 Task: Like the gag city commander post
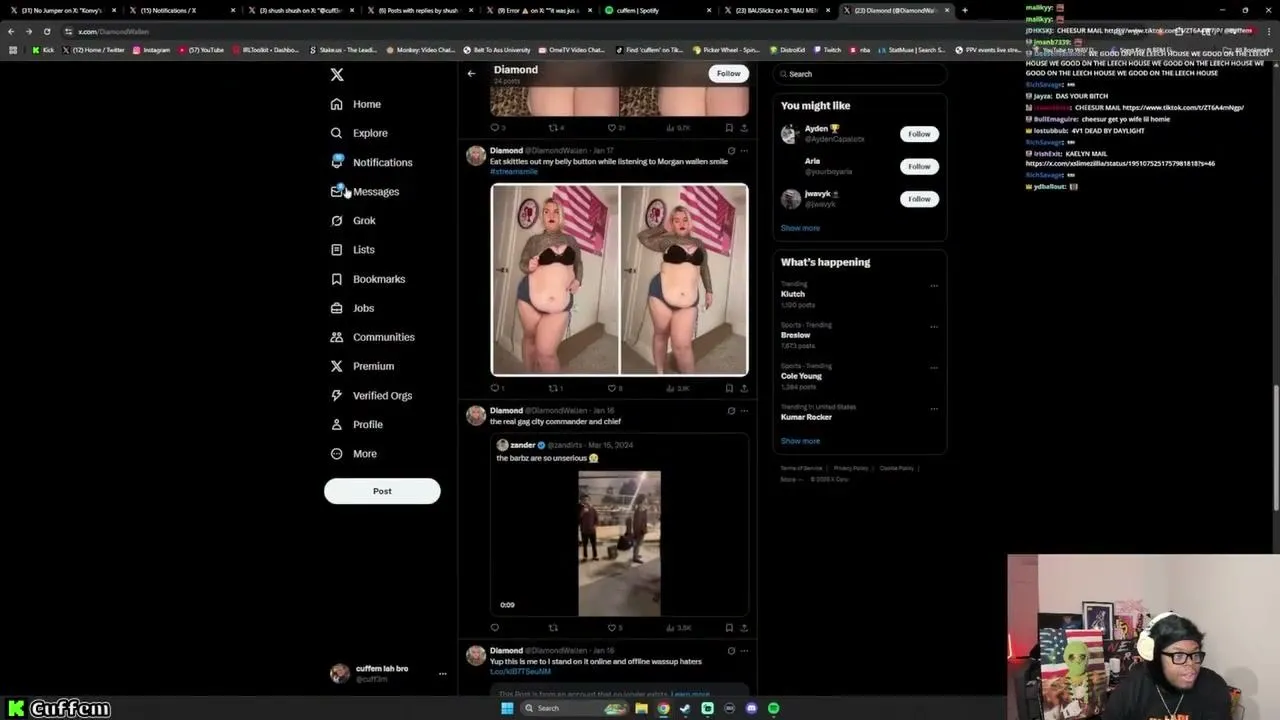tap(612, 628)
